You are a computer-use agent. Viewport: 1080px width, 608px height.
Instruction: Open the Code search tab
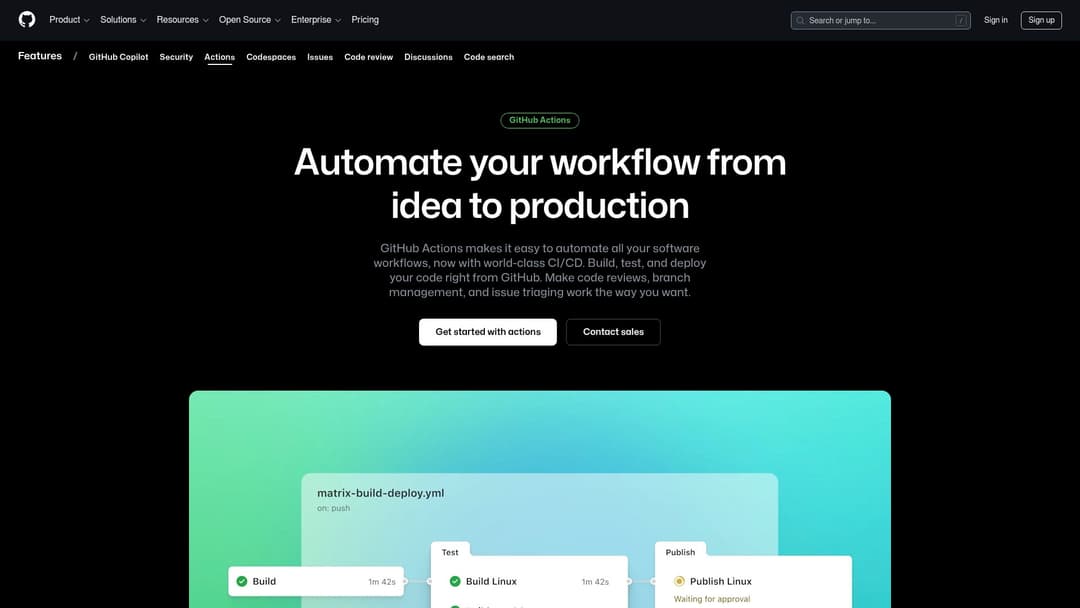click(x=489, y=57)
